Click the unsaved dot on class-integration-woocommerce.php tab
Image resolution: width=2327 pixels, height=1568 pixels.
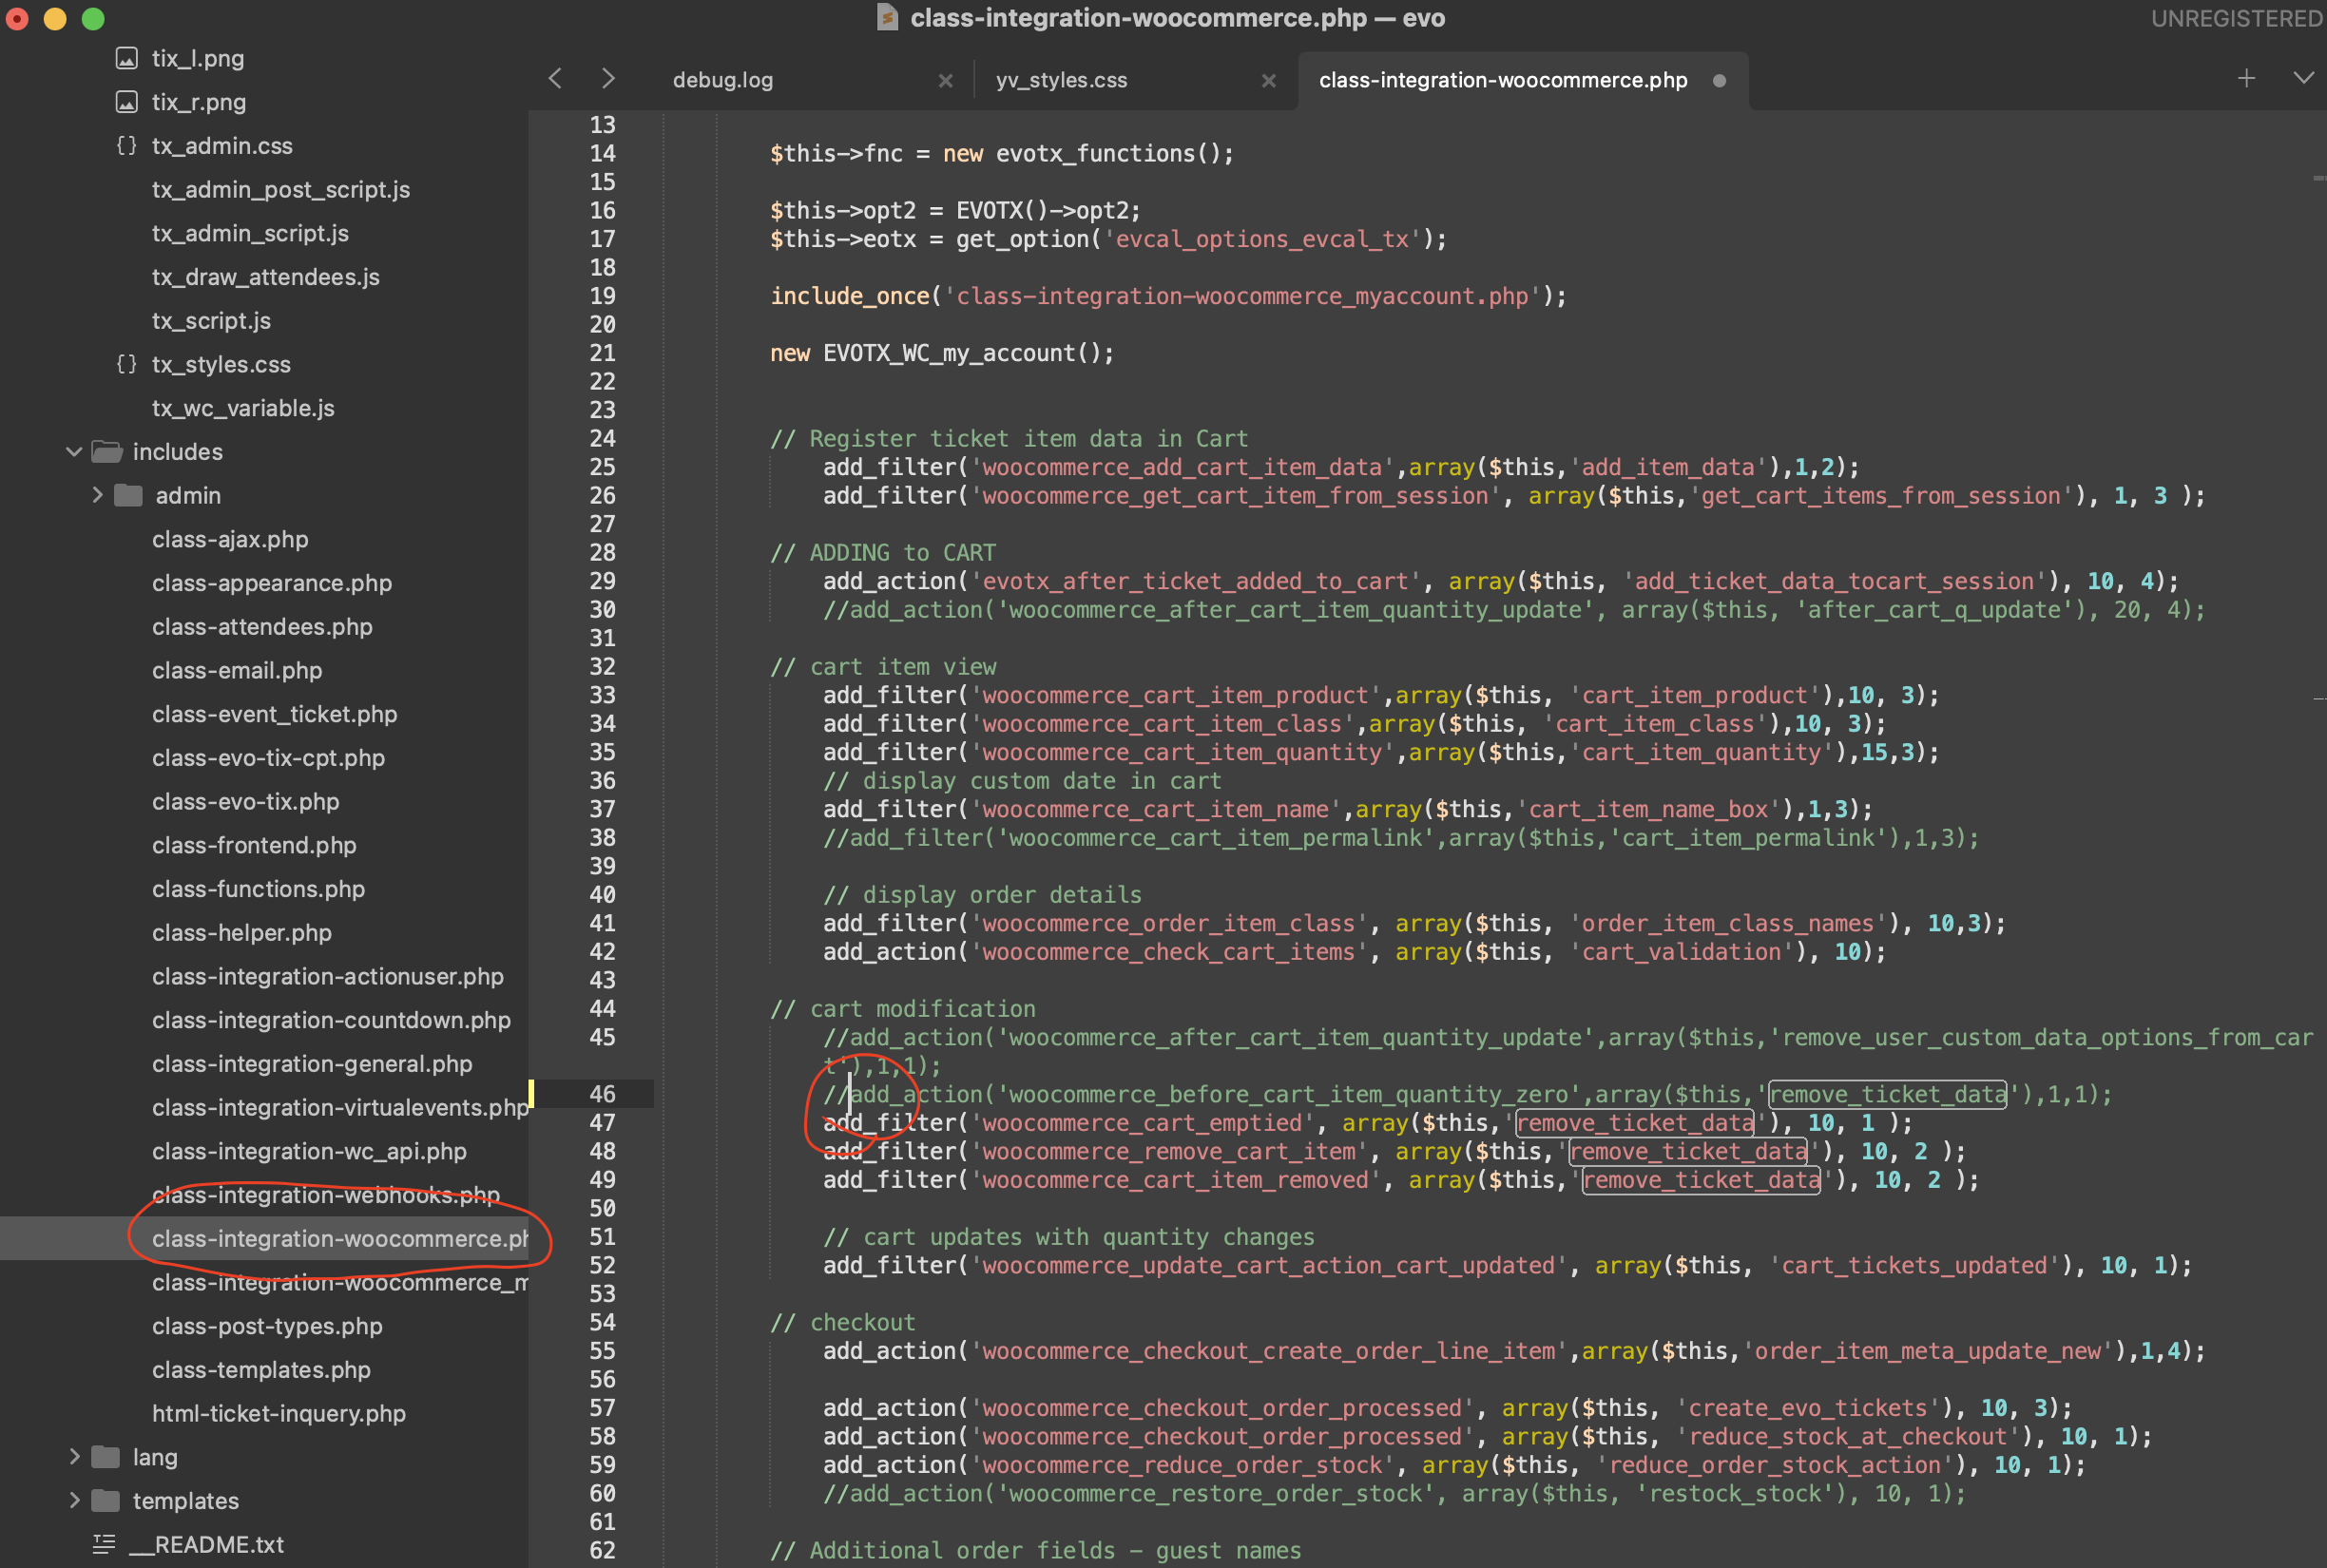(1719, 80)
